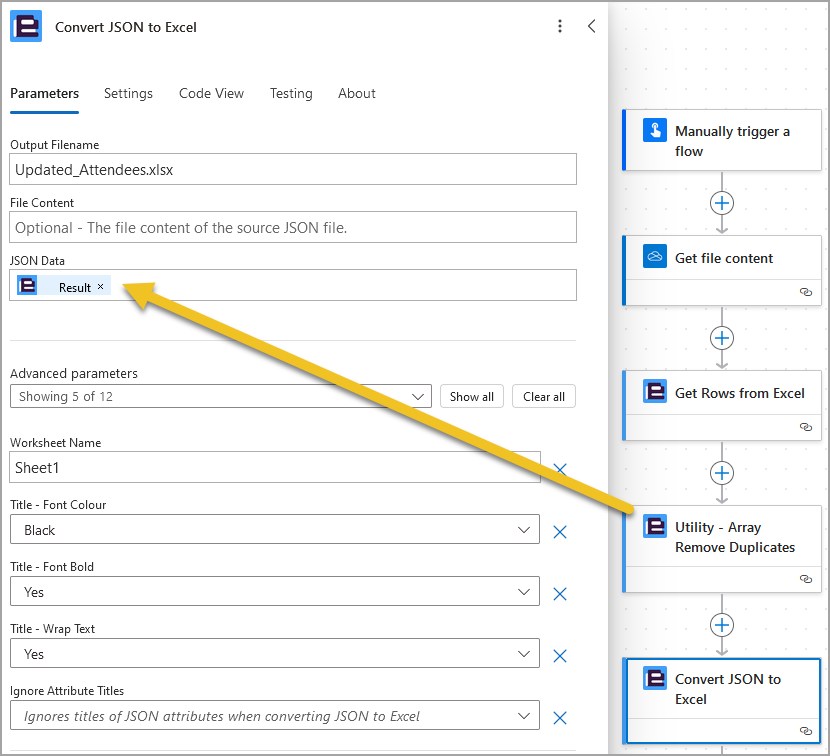Click the Encodian icon in Result token
This screenshot has width=830, height=756.
click(27, 285)
